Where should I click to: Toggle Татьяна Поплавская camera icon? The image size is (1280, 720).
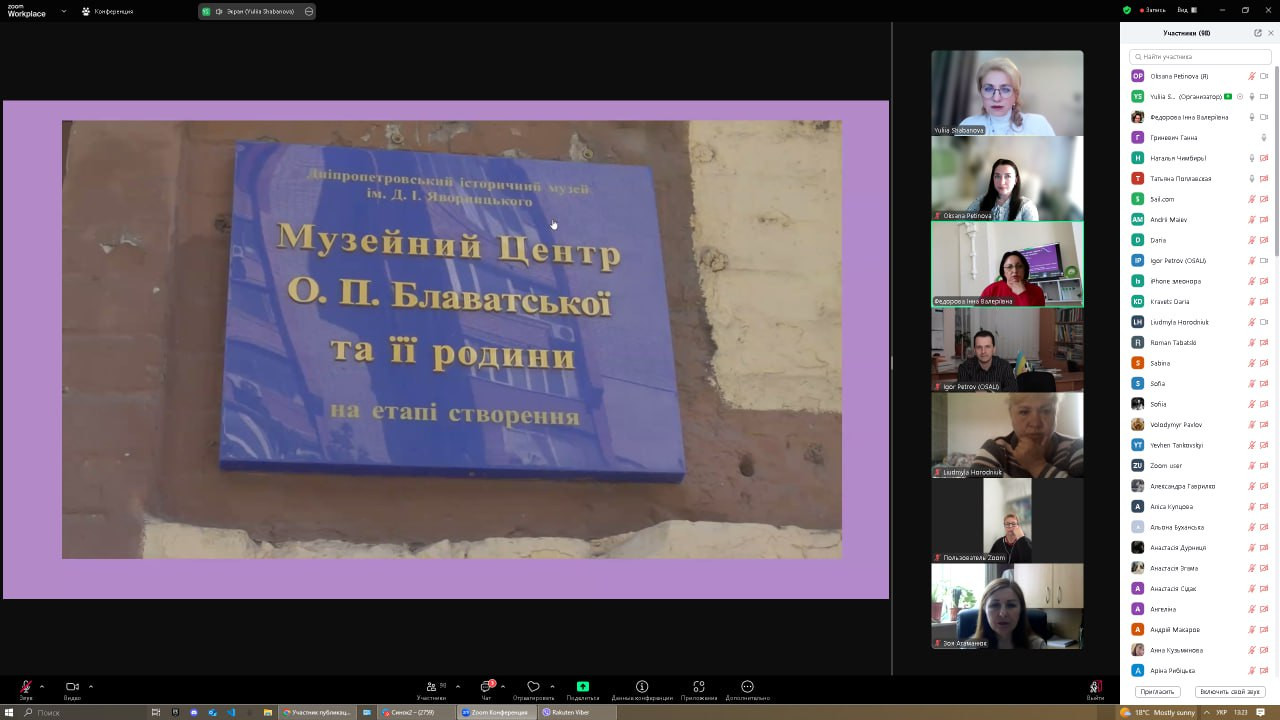pos(1264,179)
